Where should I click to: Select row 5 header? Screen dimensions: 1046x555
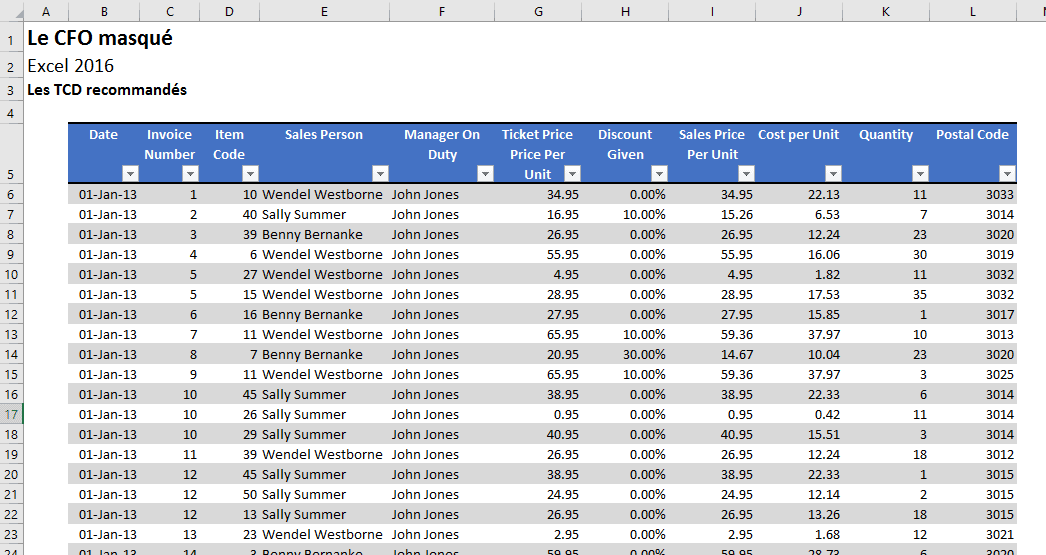11,173
